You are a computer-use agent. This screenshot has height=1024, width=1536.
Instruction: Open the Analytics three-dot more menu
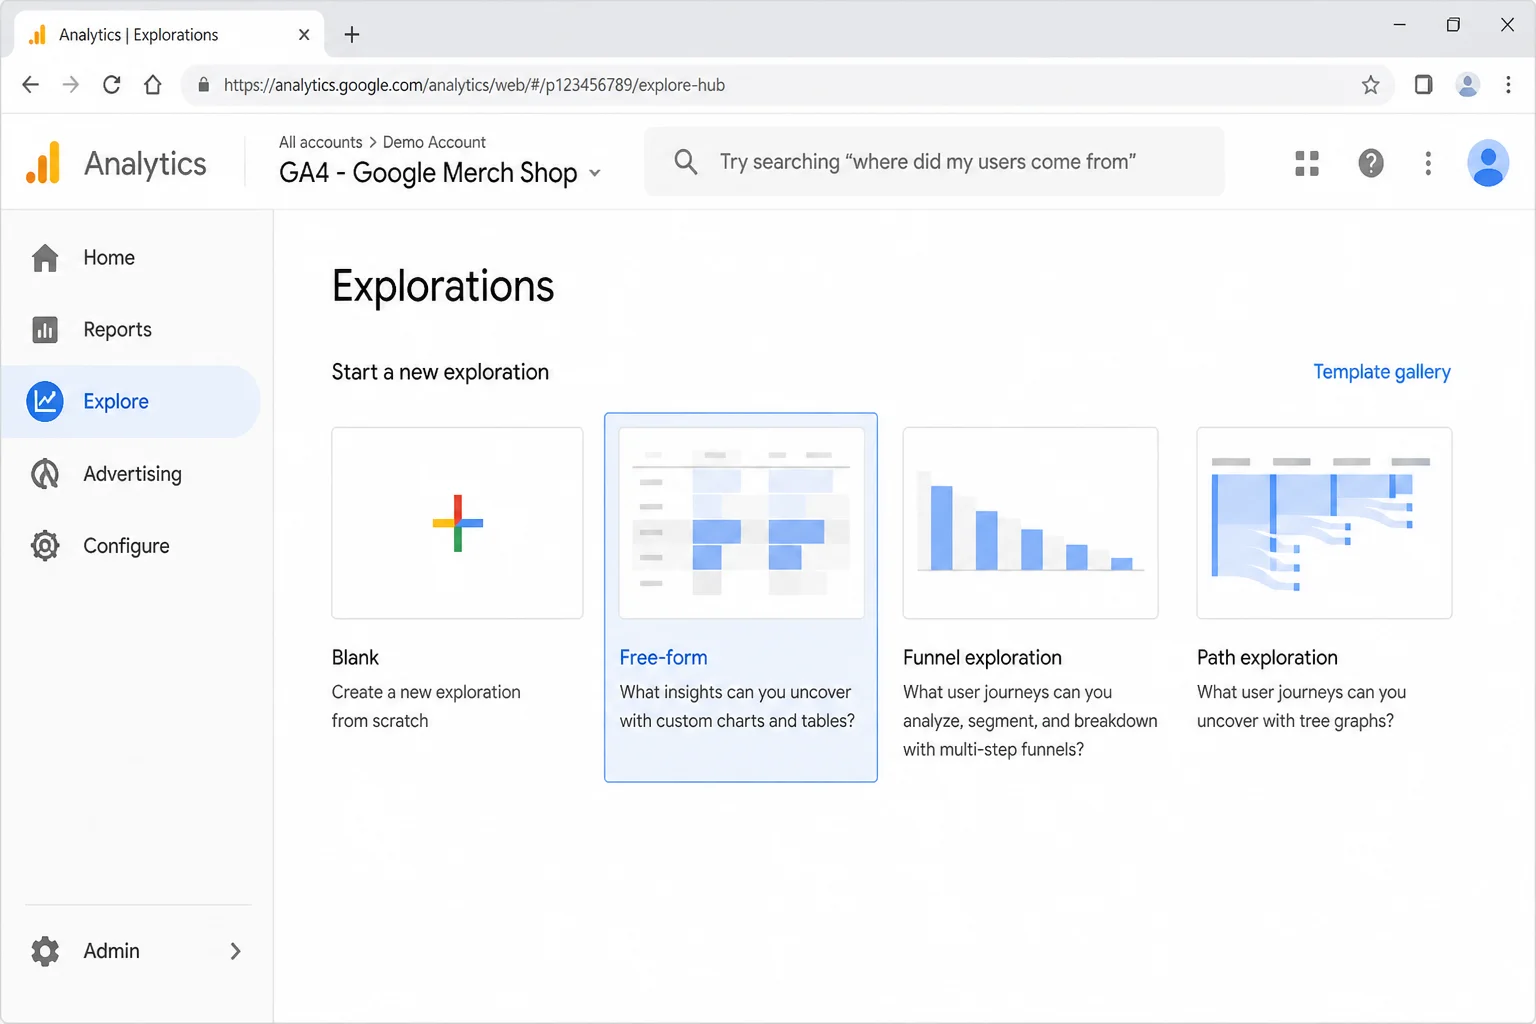[x=1428, y=163]
